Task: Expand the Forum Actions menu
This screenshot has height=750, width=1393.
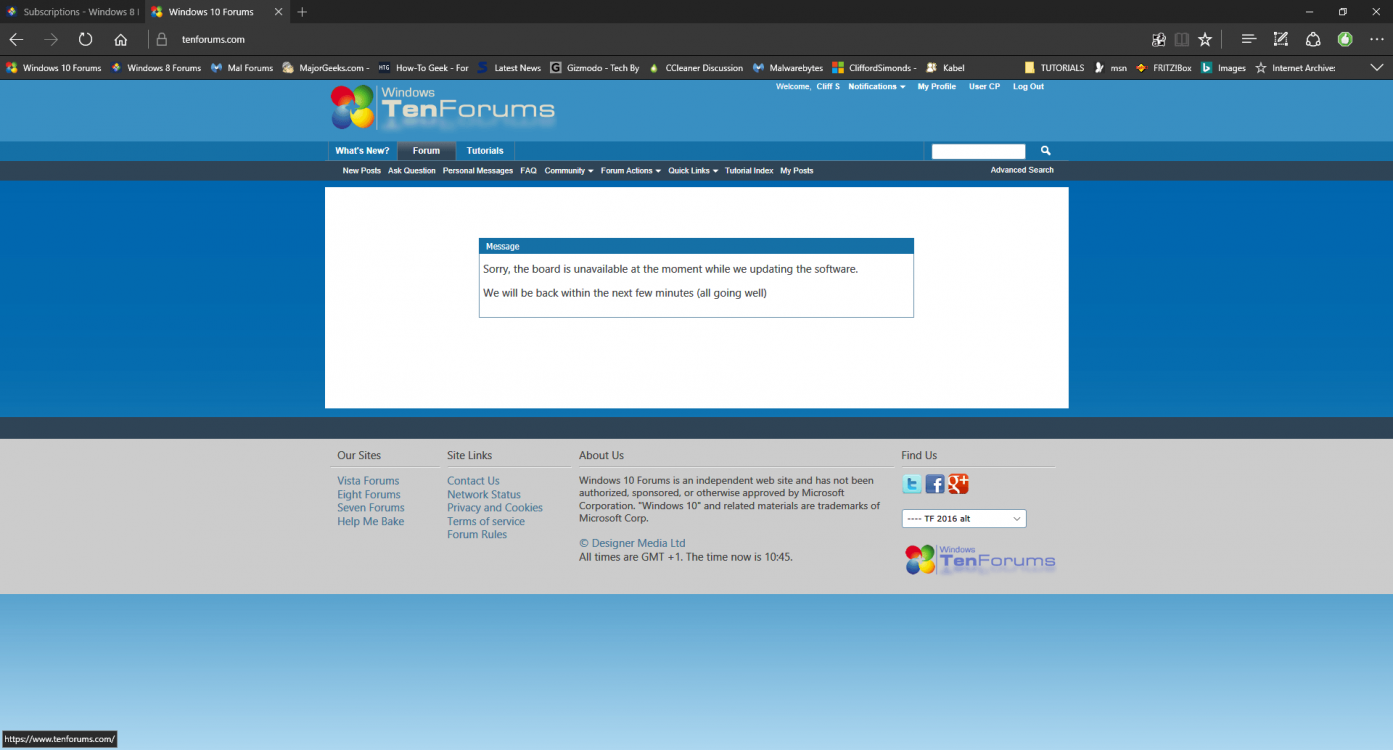Action: pyautogui.click(x=631, y=171)
